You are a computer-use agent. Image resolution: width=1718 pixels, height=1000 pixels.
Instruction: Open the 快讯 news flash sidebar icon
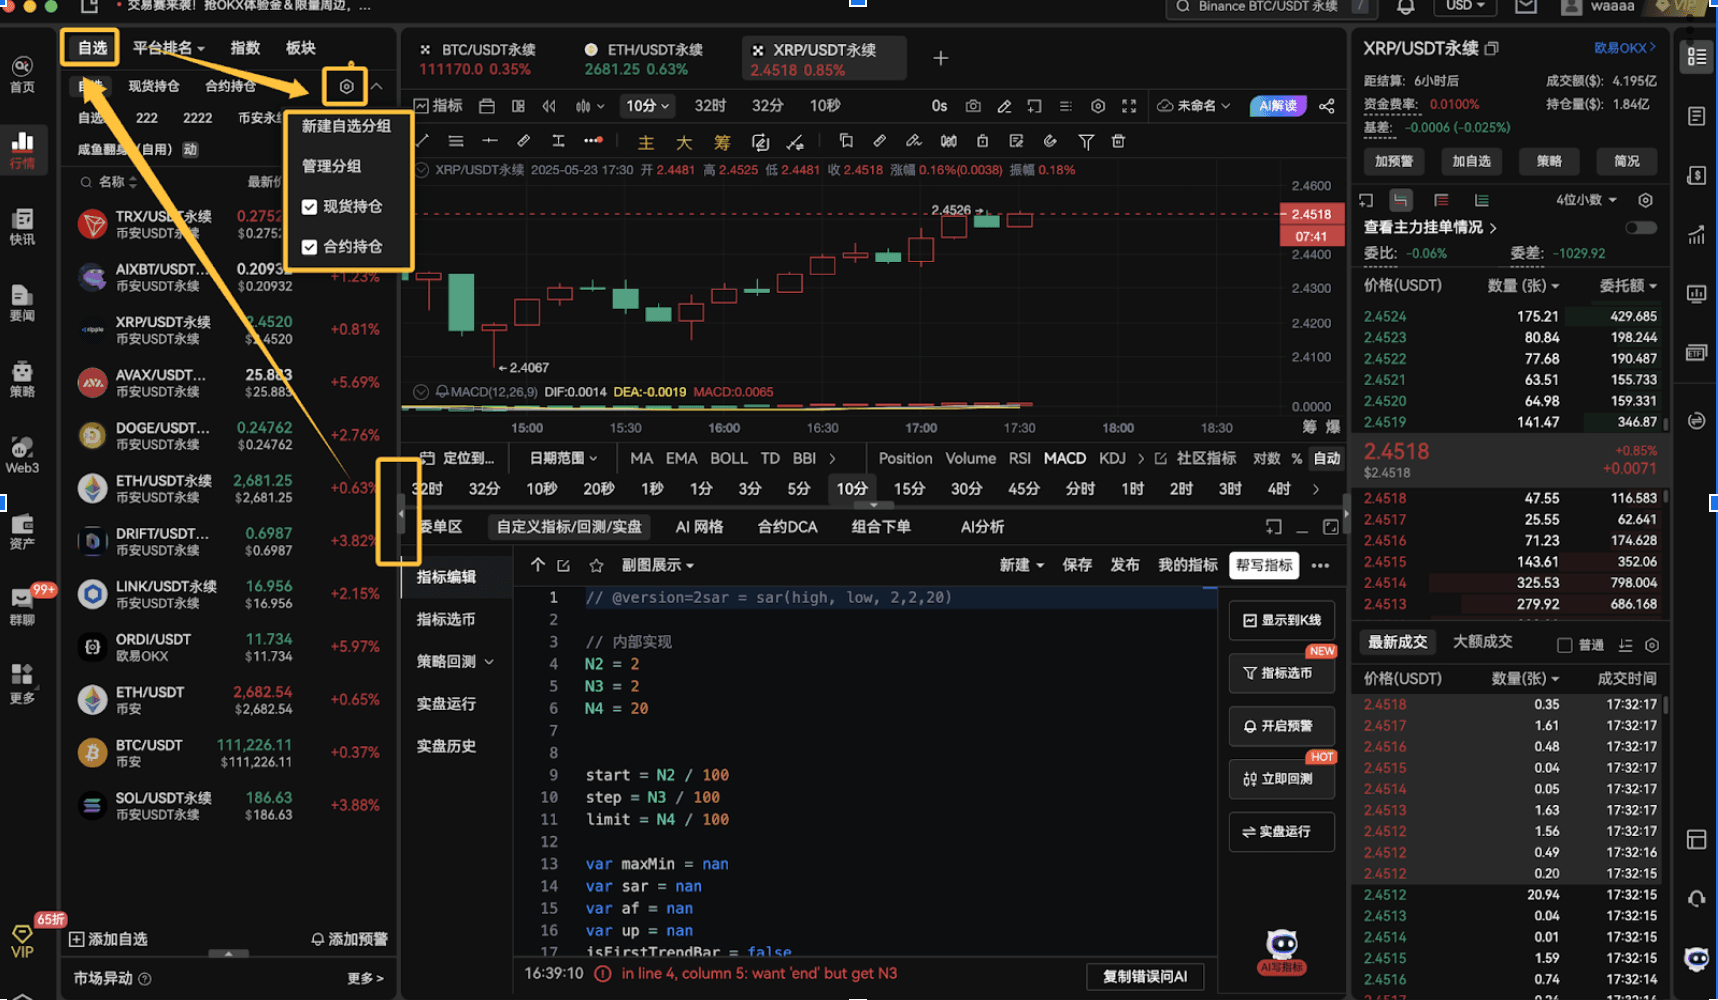pos(22,226)
